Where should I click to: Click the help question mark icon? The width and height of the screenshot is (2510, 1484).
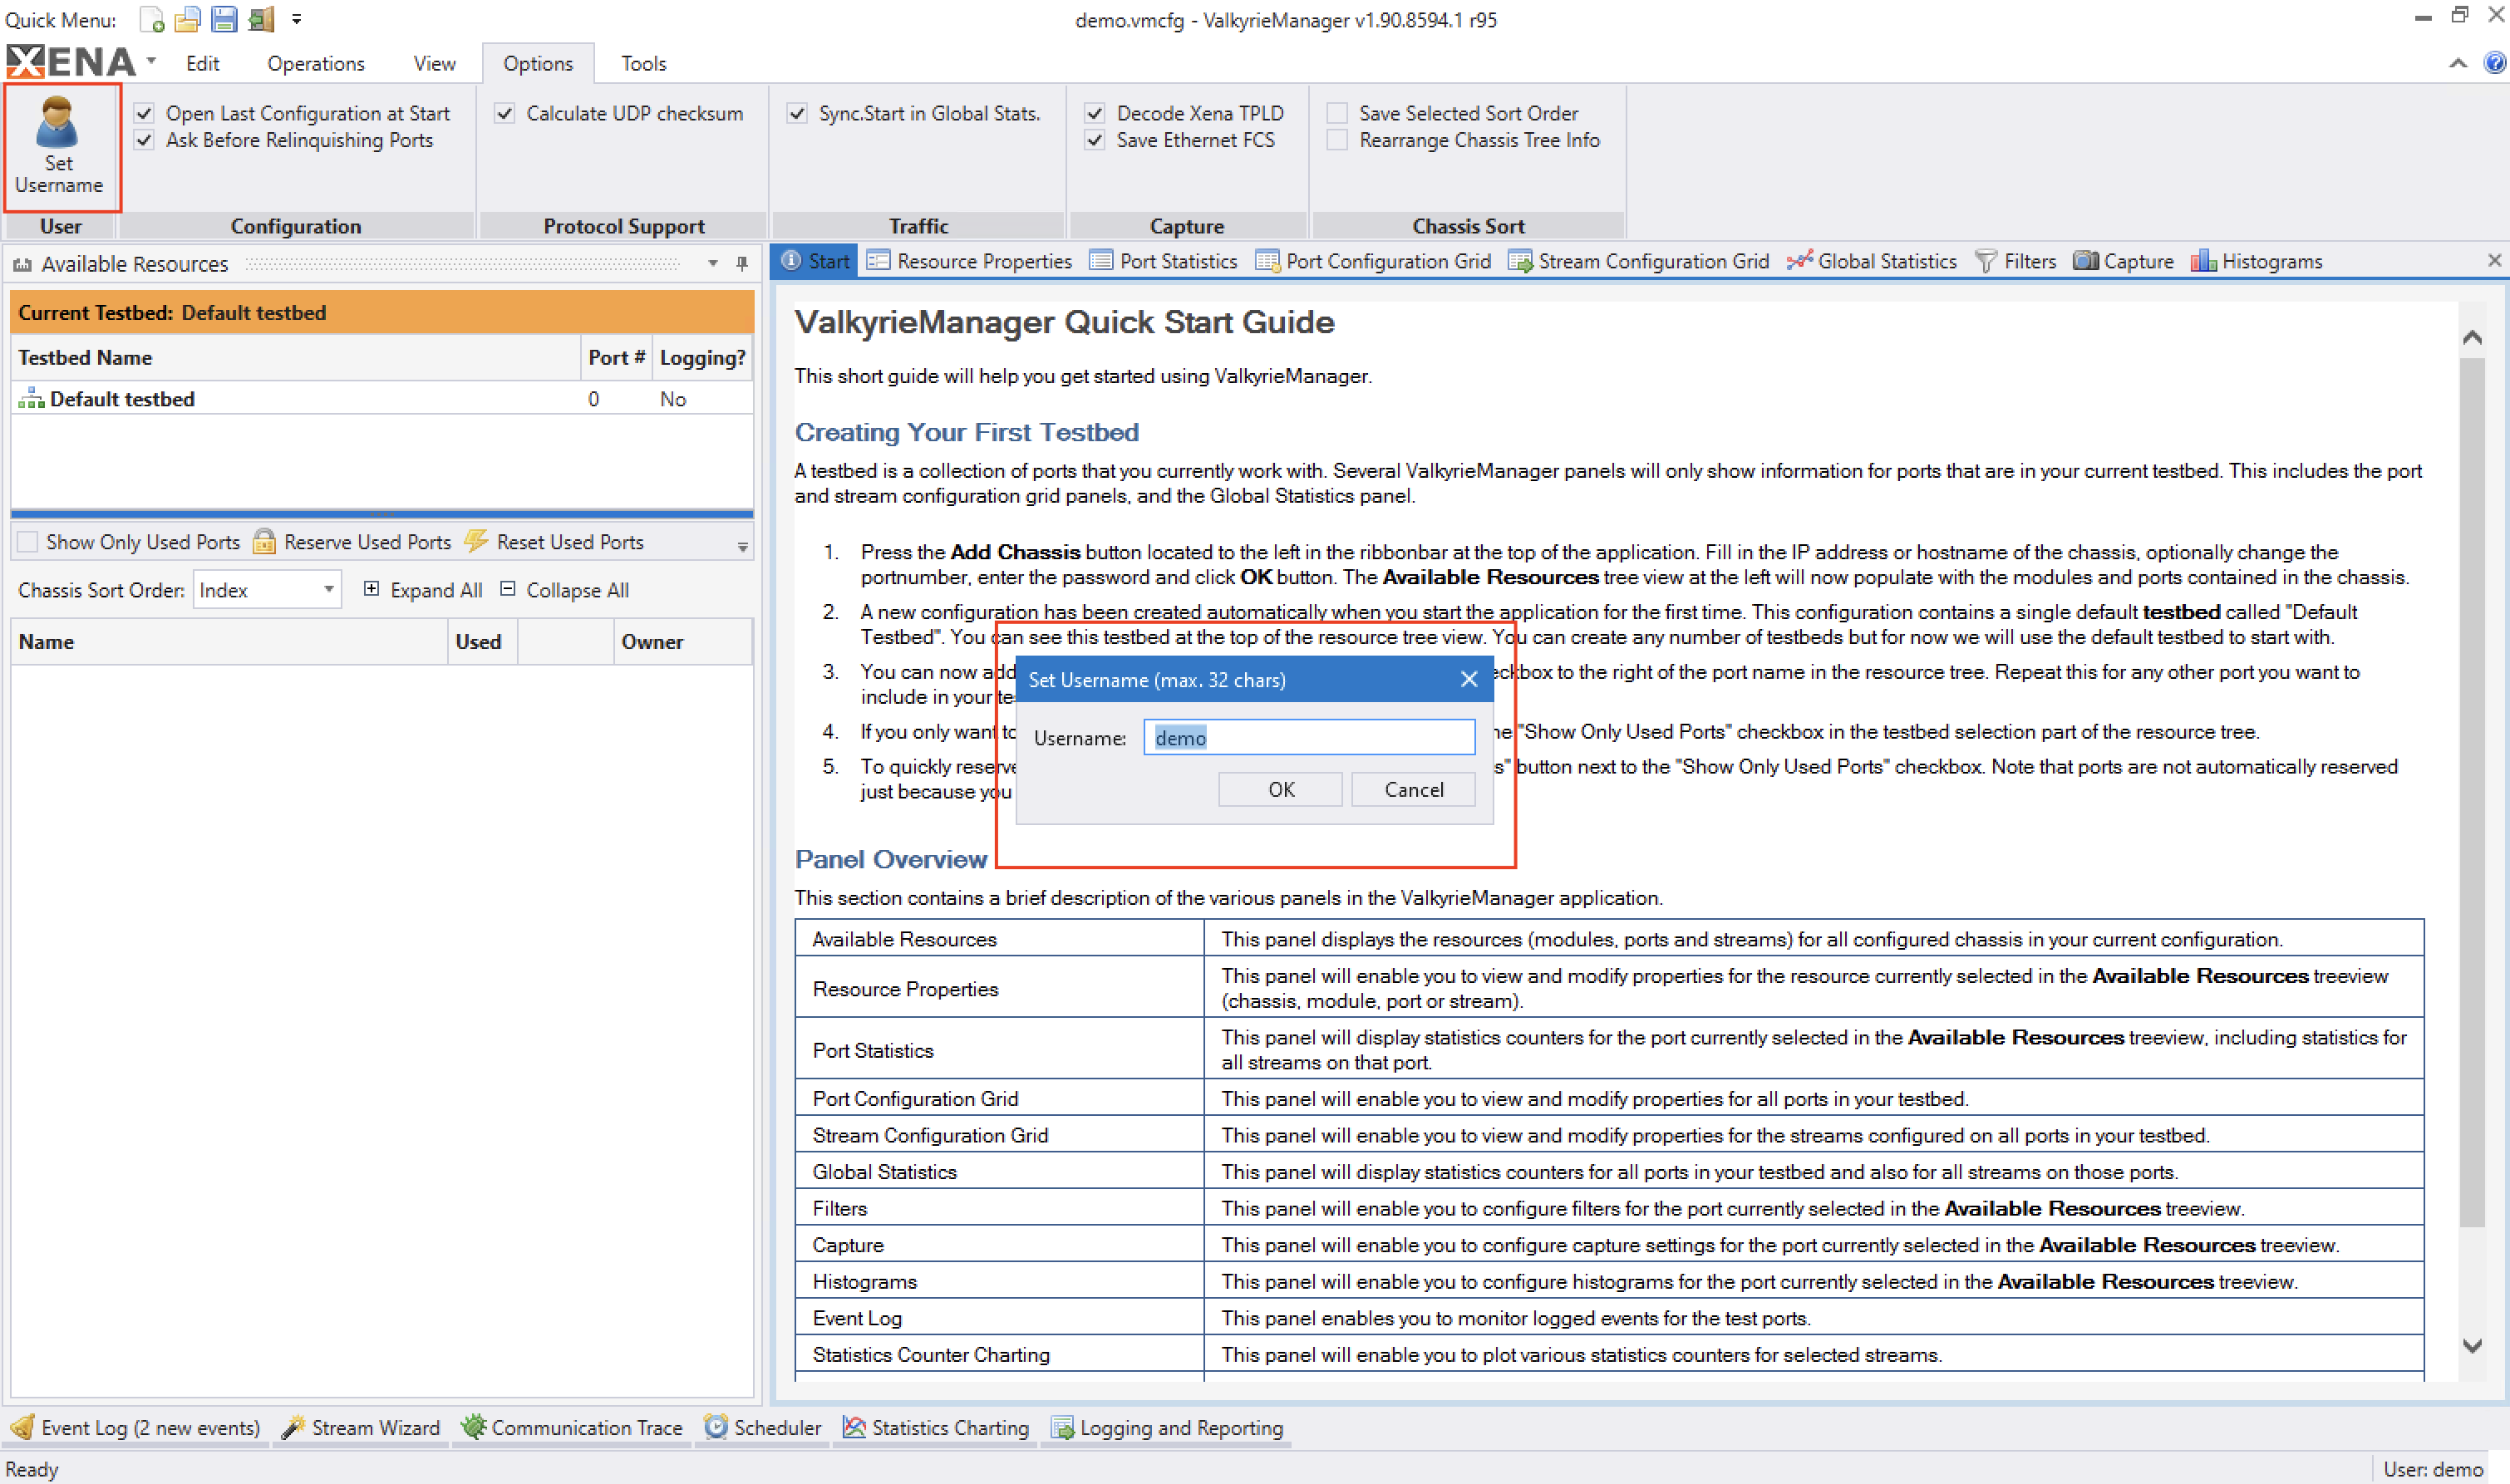(2494, 63)
